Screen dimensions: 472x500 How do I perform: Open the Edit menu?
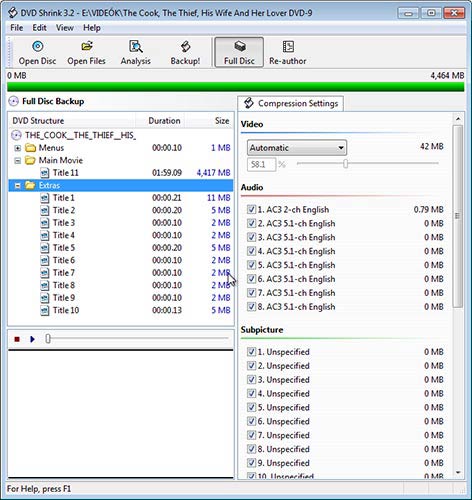(39, 28)
